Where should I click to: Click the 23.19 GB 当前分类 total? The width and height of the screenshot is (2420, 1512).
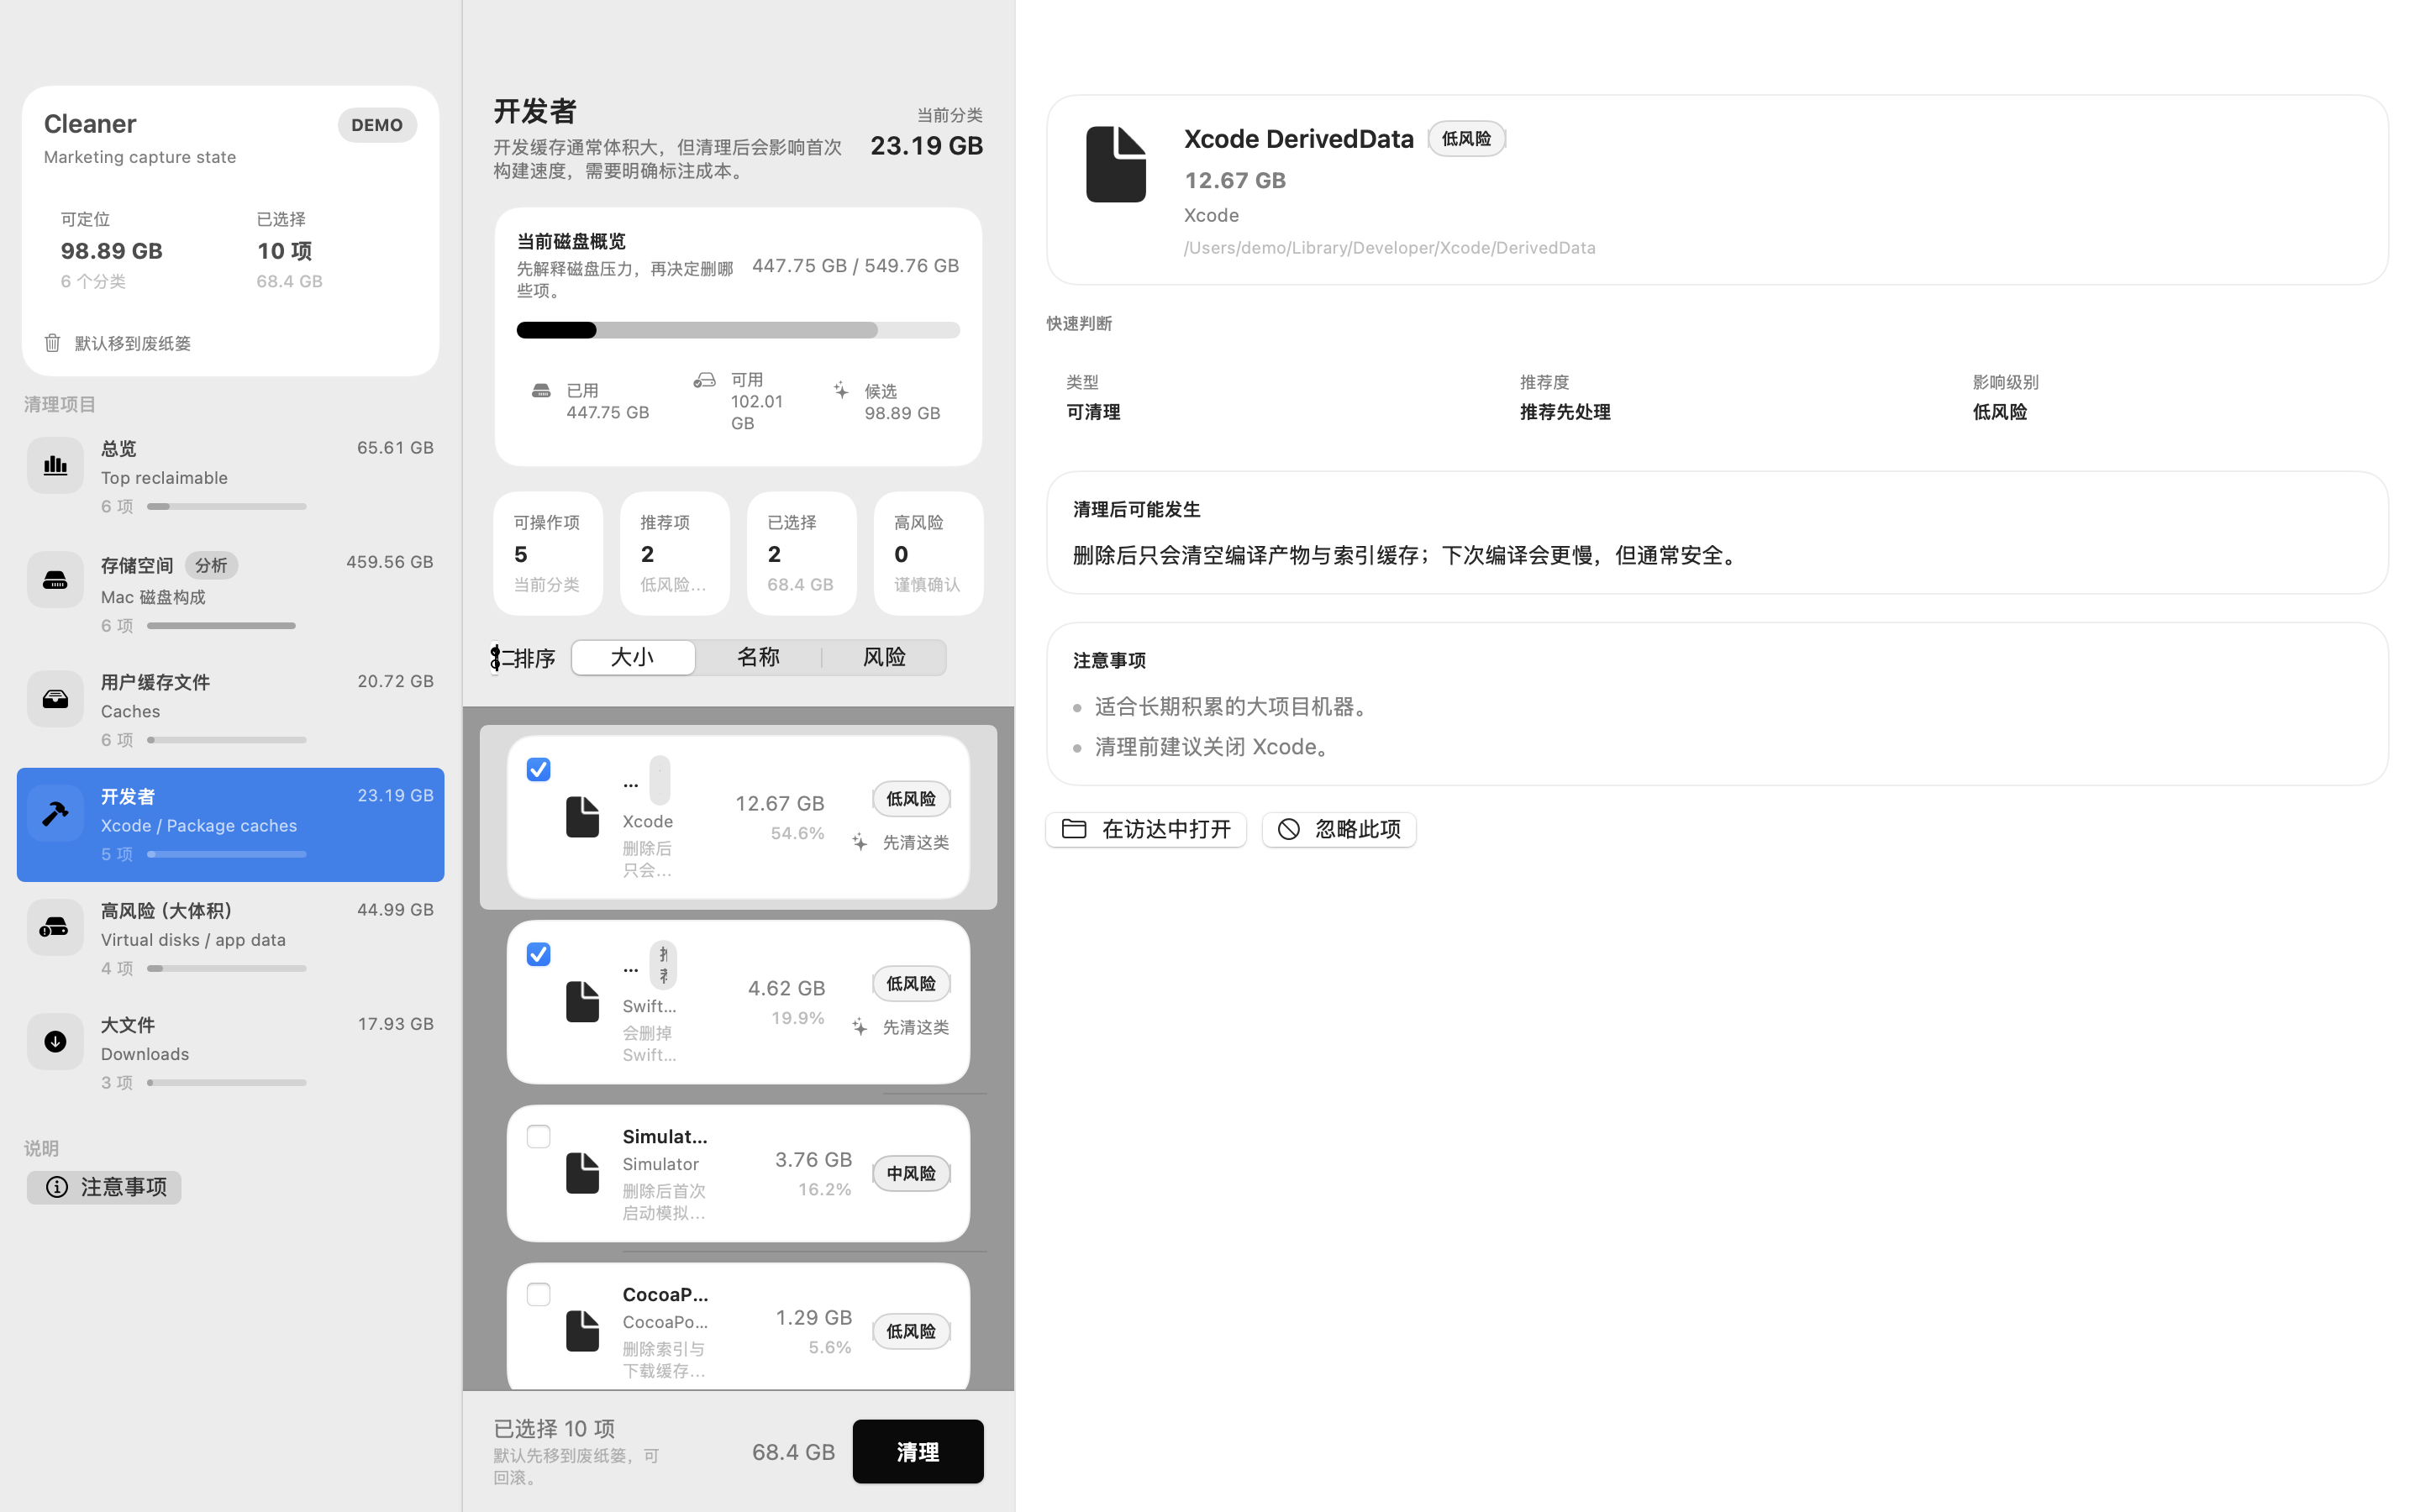(926, 145)
